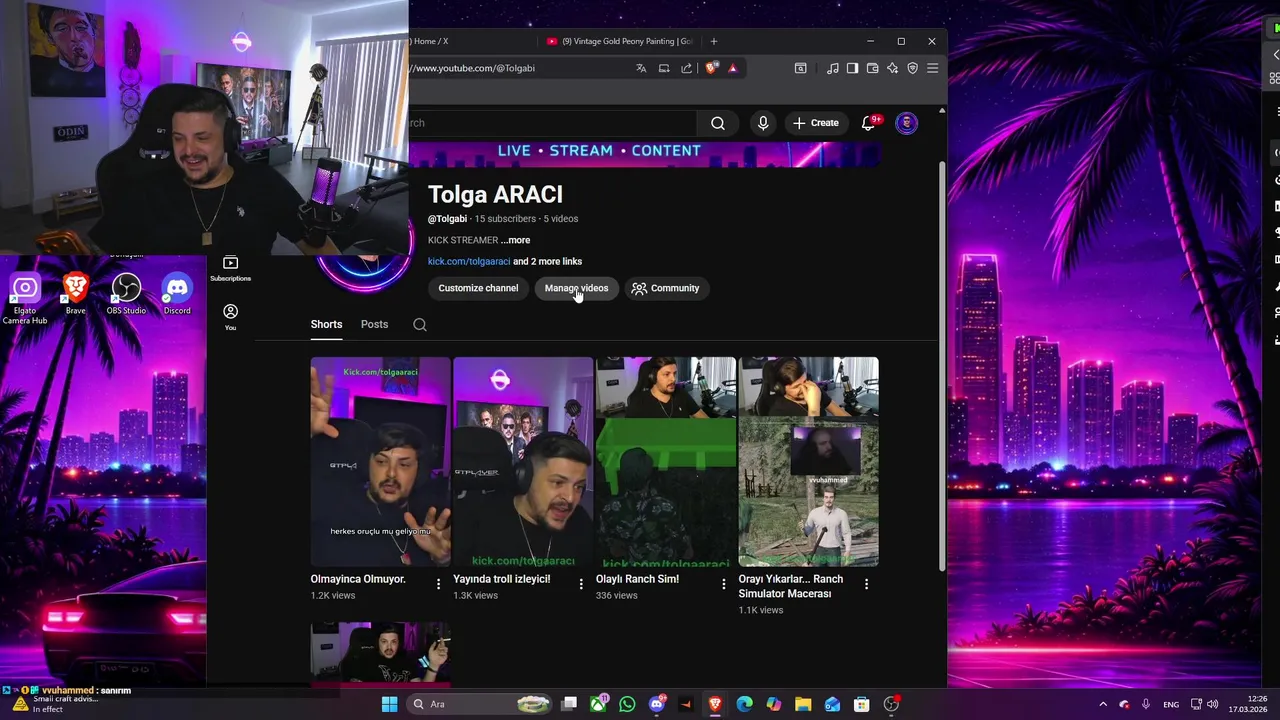Screen dimensions: 1280x720
Task: Open the Brave hamburger main menu
Action: pyautogui.click(x=932, y=68)
